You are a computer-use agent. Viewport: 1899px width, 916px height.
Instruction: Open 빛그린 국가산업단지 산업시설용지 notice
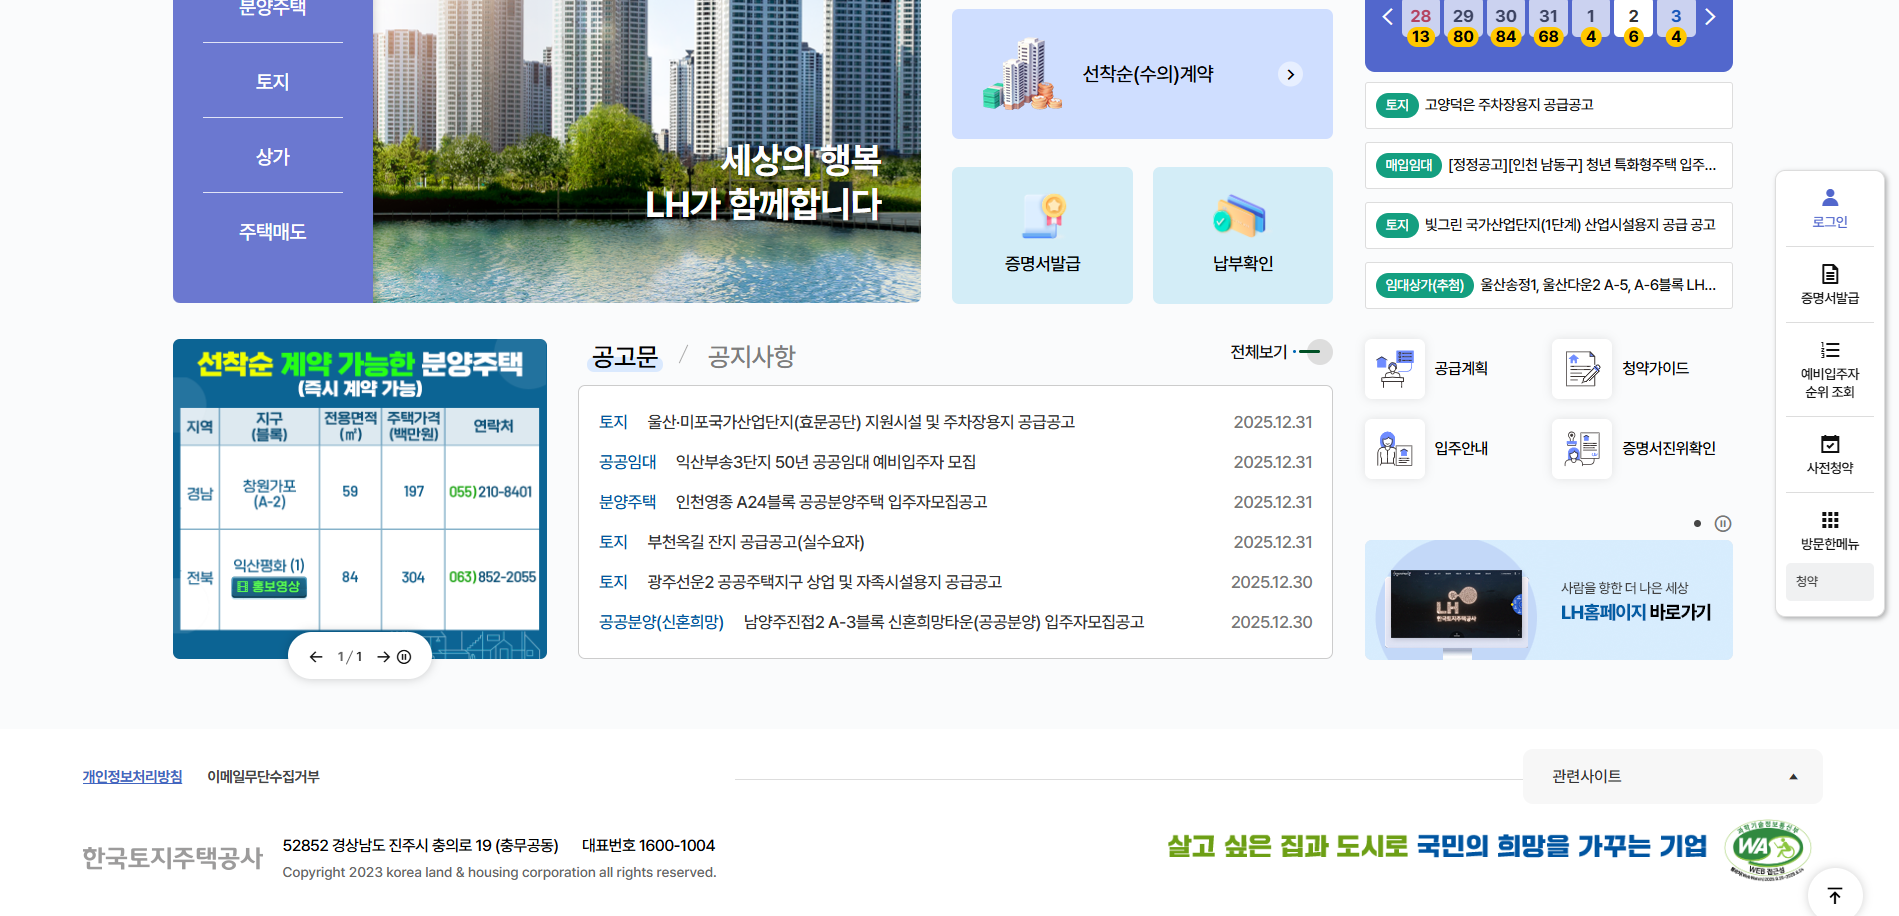[1548, 225]
